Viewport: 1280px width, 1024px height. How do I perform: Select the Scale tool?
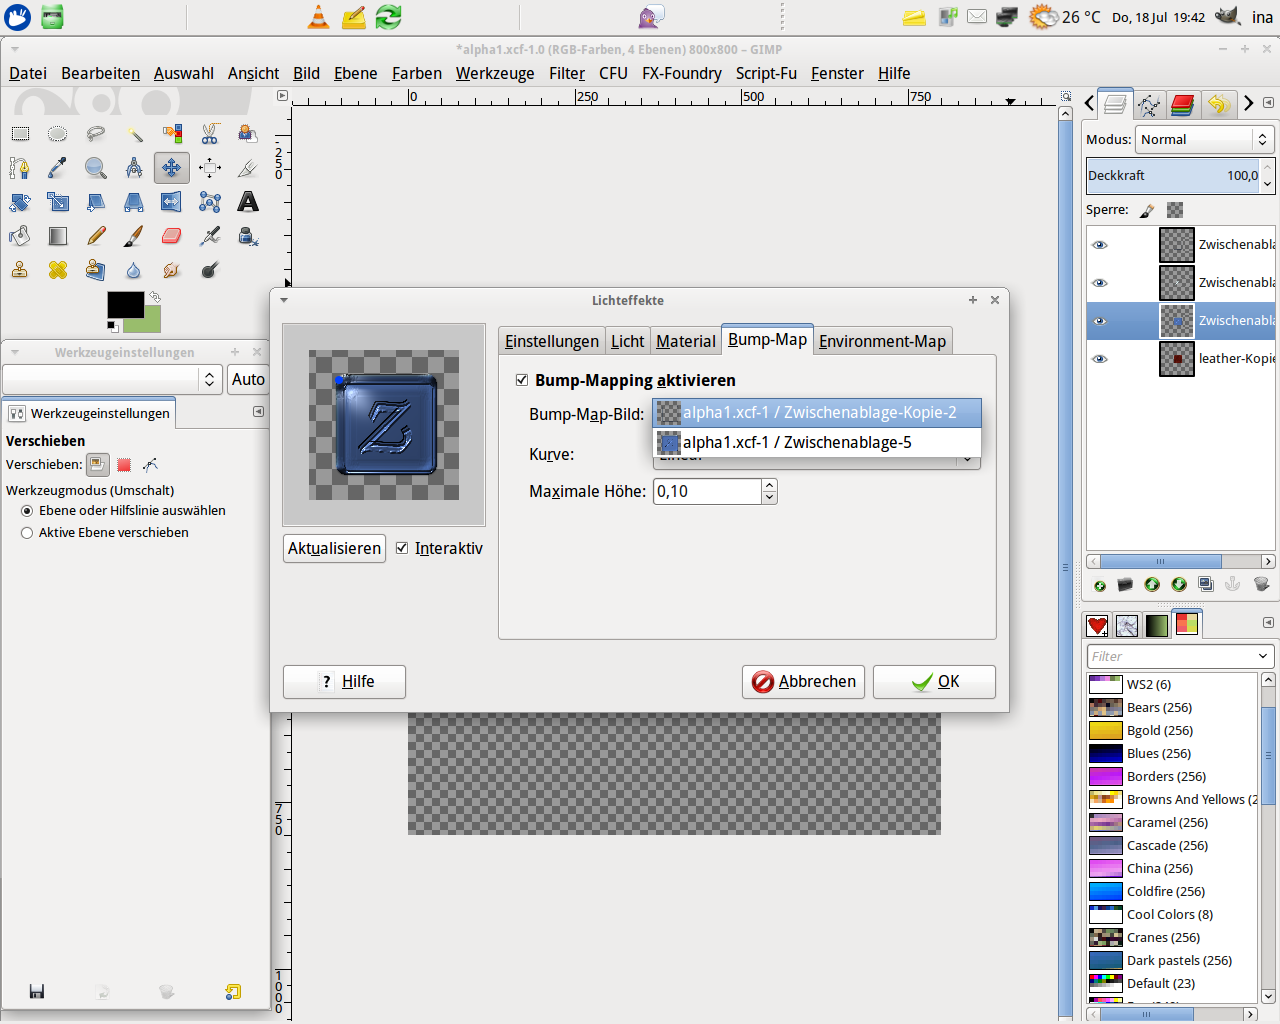(x=58, y=202)
